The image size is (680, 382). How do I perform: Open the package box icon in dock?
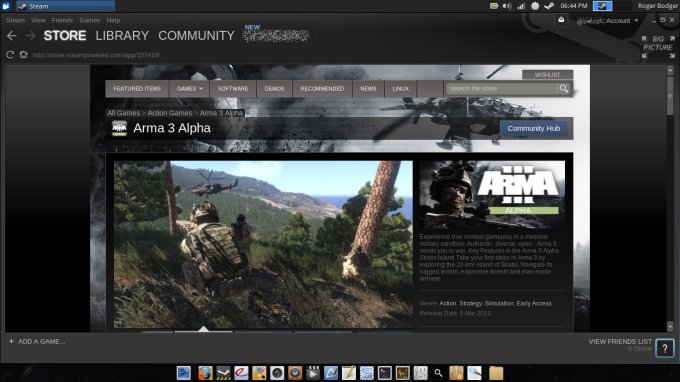pyautogui.click(x=456, y=373)
